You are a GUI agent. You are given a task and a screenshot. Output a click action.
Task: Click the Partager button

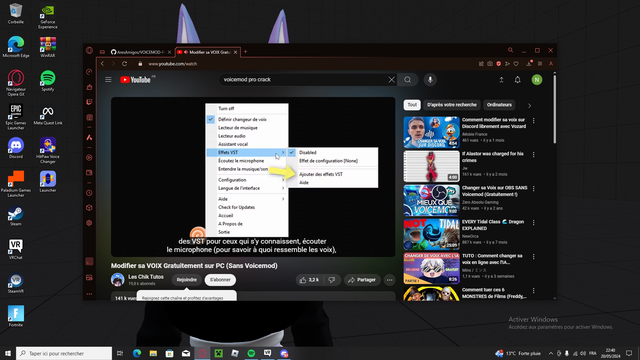362,280
